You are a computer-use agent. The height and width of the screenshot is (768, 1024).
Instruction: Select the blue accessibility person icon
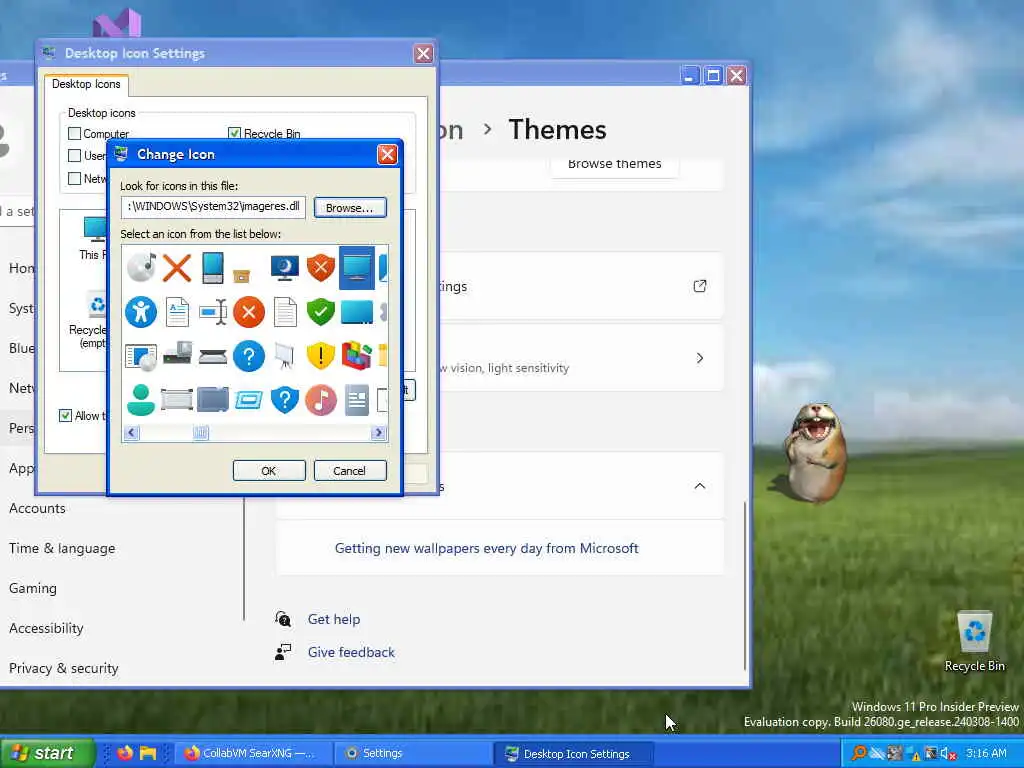(141, 312)
